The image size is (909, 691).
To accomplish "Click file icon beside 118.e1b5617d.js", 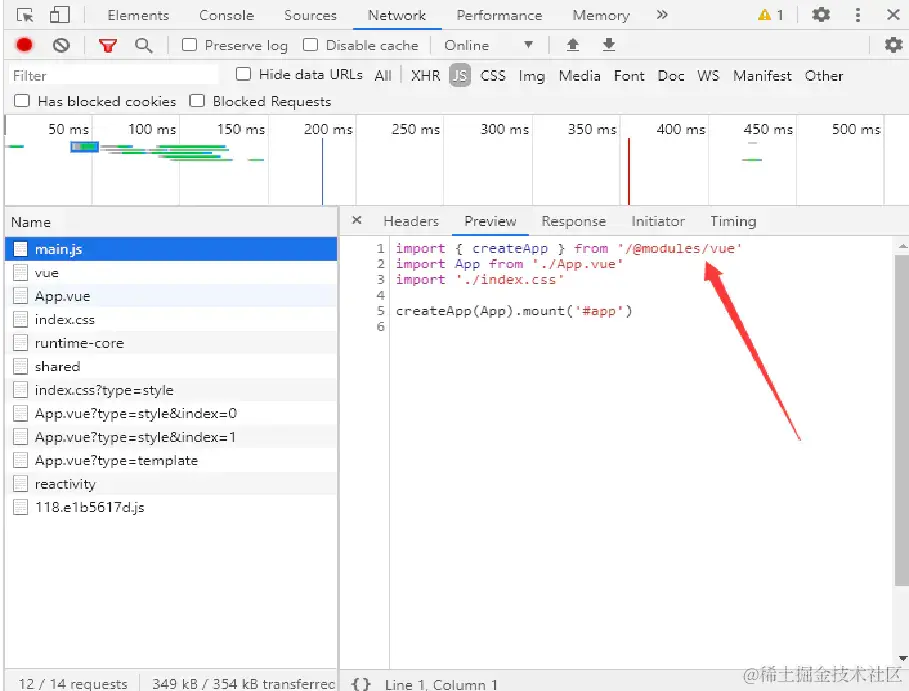I will pyautogui.click(x=20, y=507).
